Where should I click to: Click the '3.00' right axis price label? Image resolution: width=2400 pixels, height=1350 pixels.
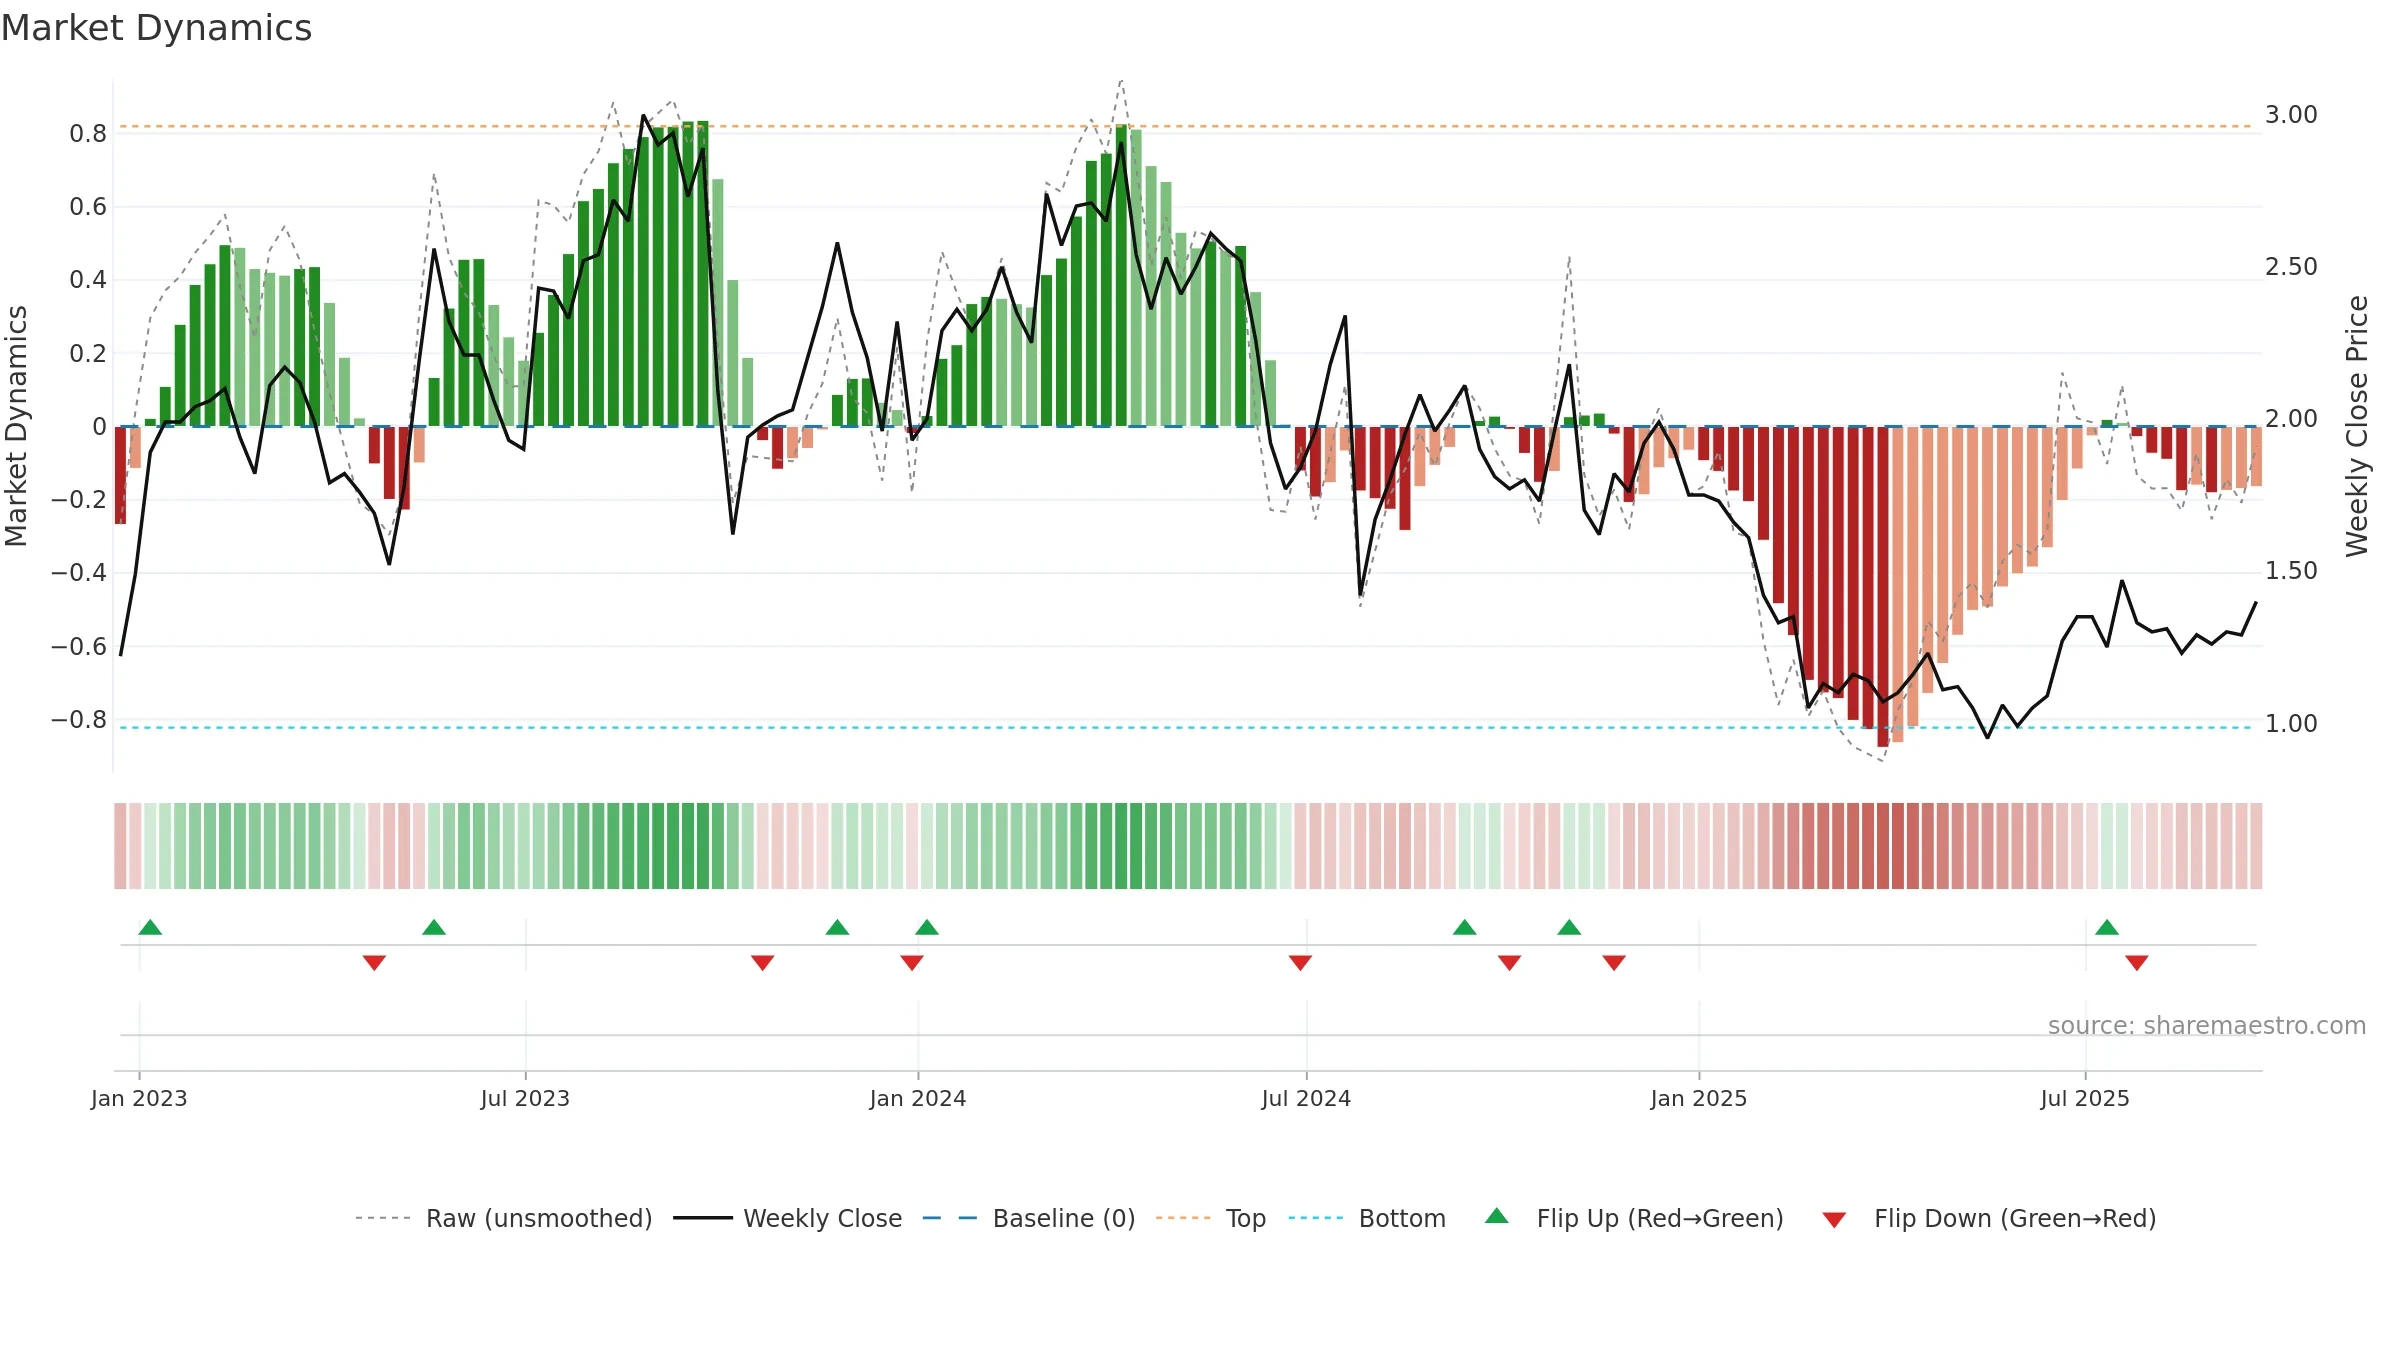[x=2291, y=115]
